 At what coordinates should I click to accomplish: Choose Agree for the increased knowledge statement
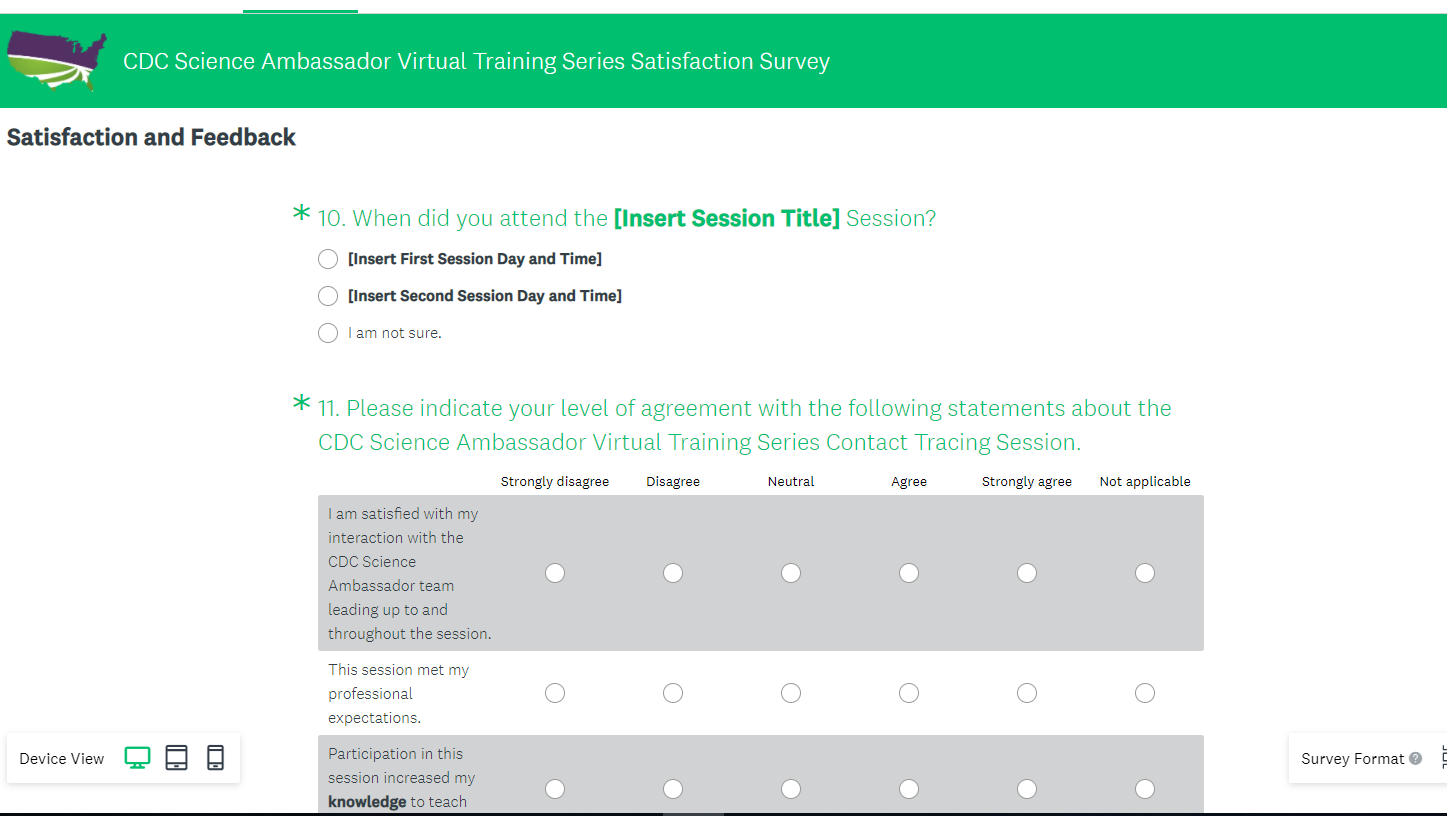tap(909, 789)
